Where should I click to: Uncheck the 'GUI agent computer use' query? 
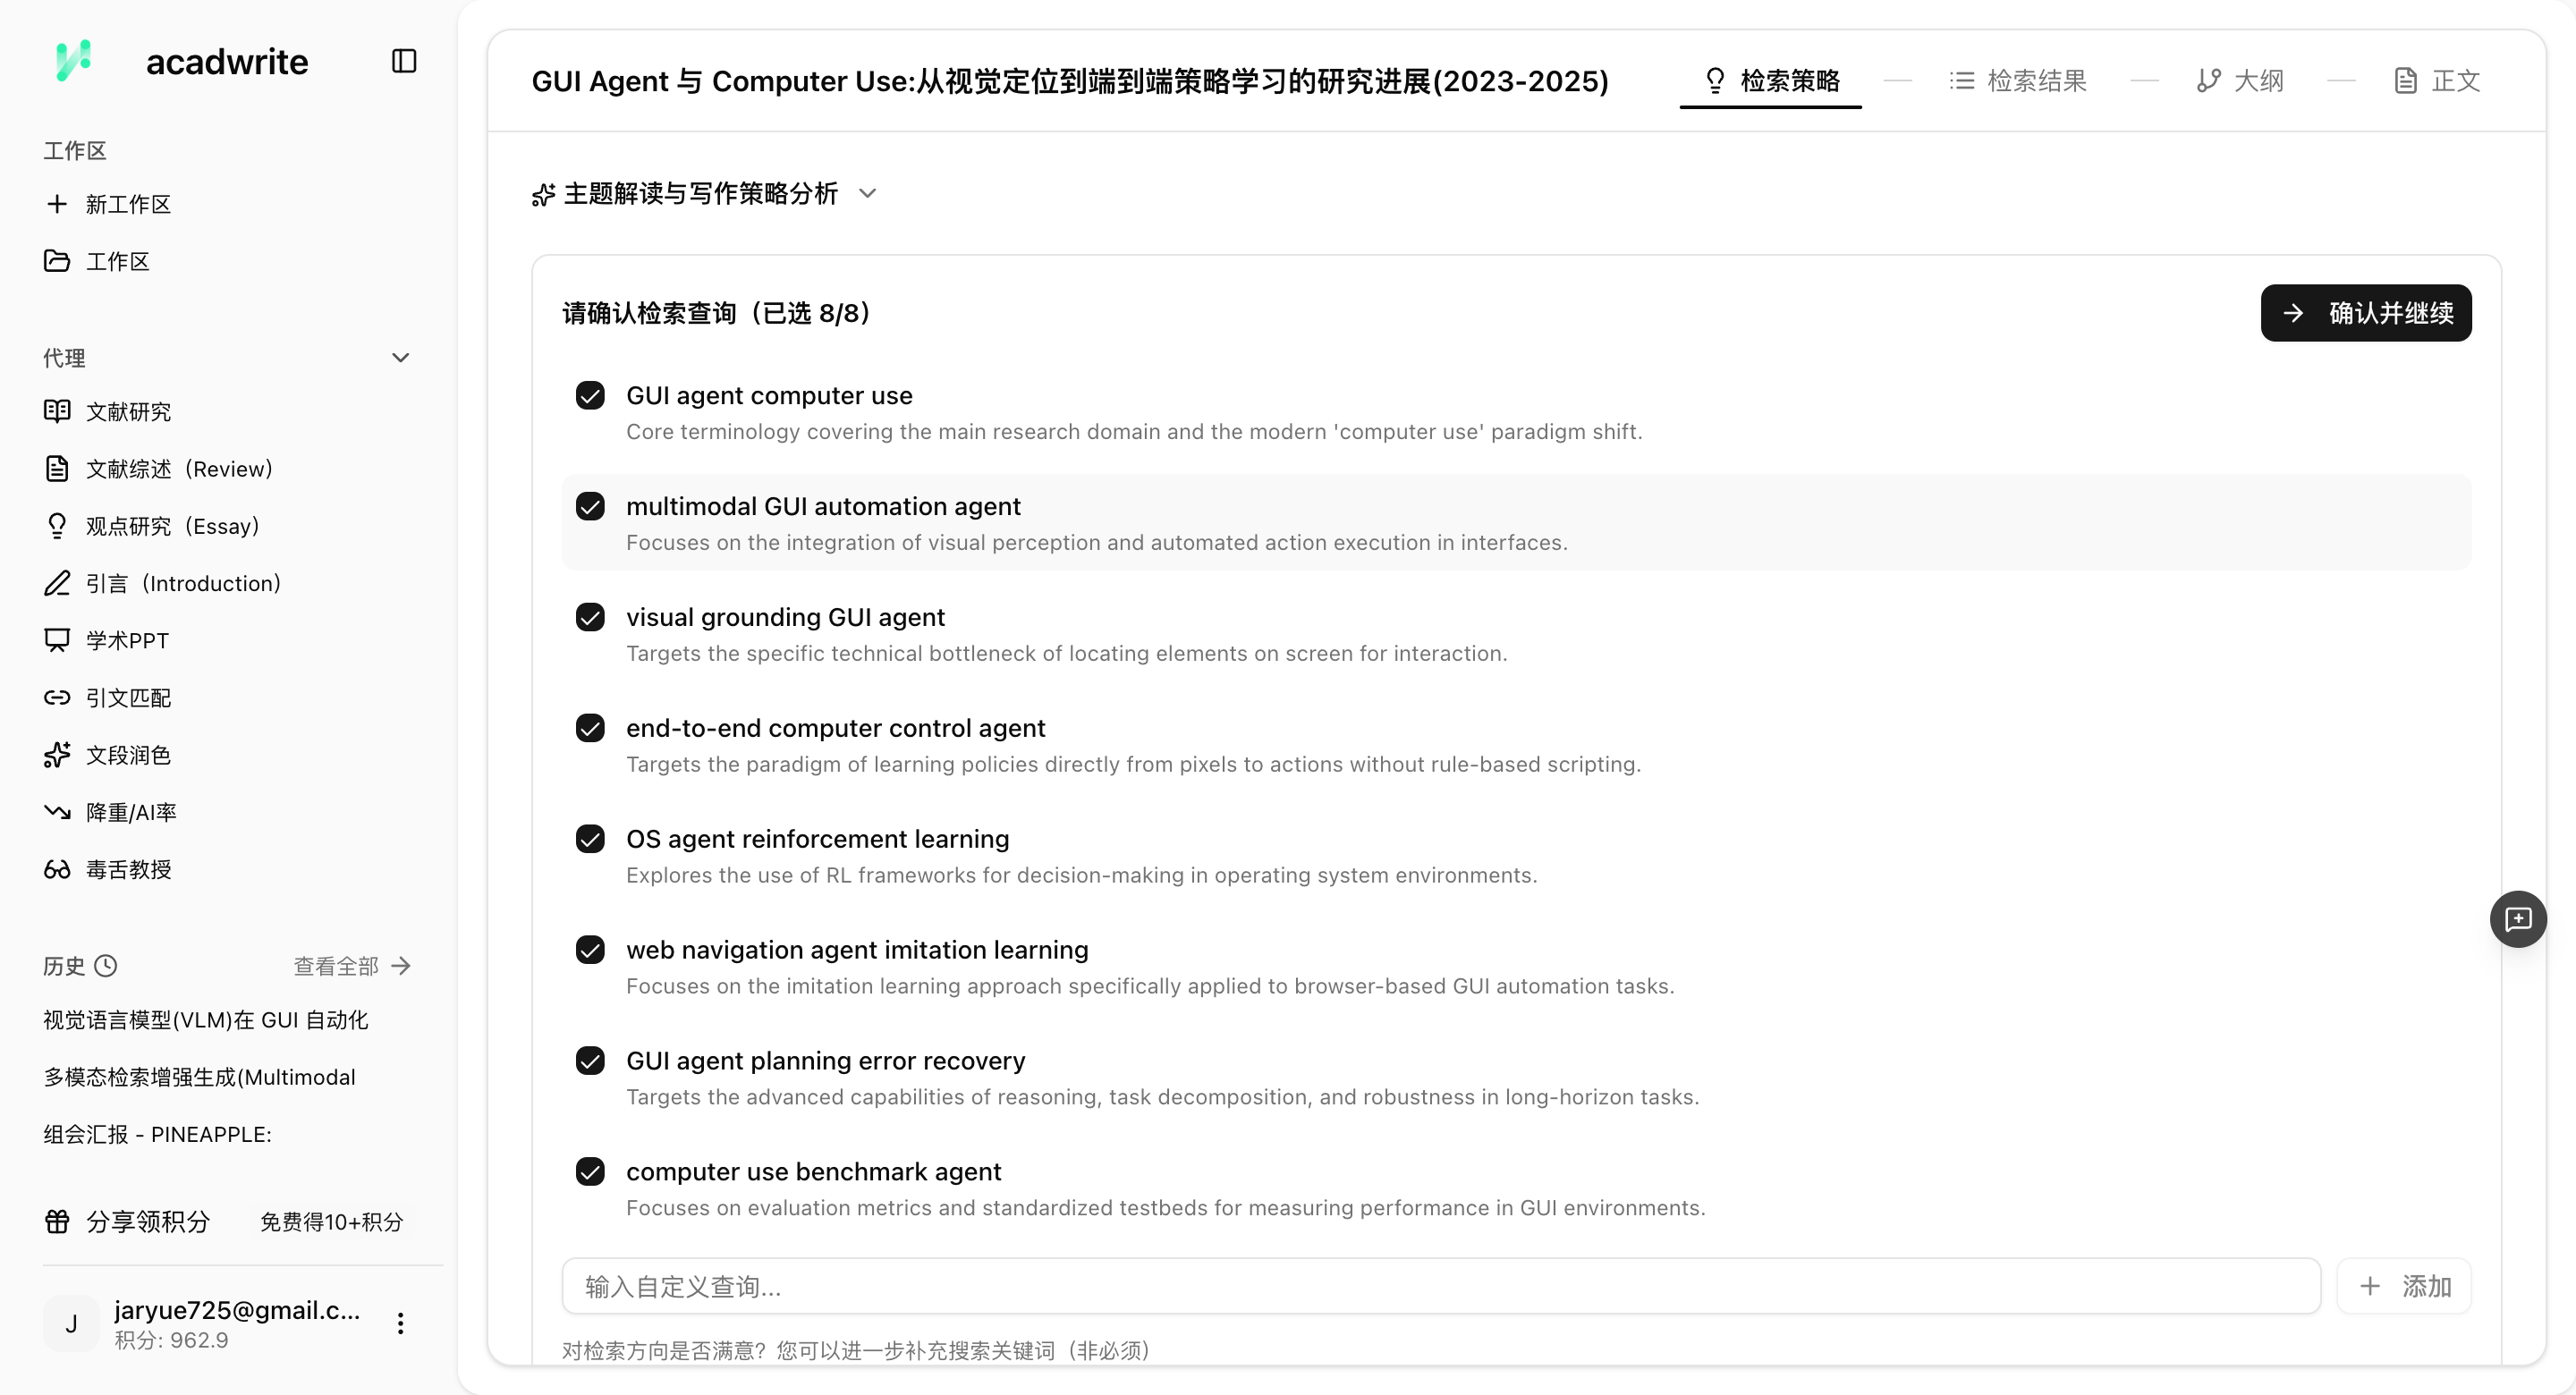[590, 396]
